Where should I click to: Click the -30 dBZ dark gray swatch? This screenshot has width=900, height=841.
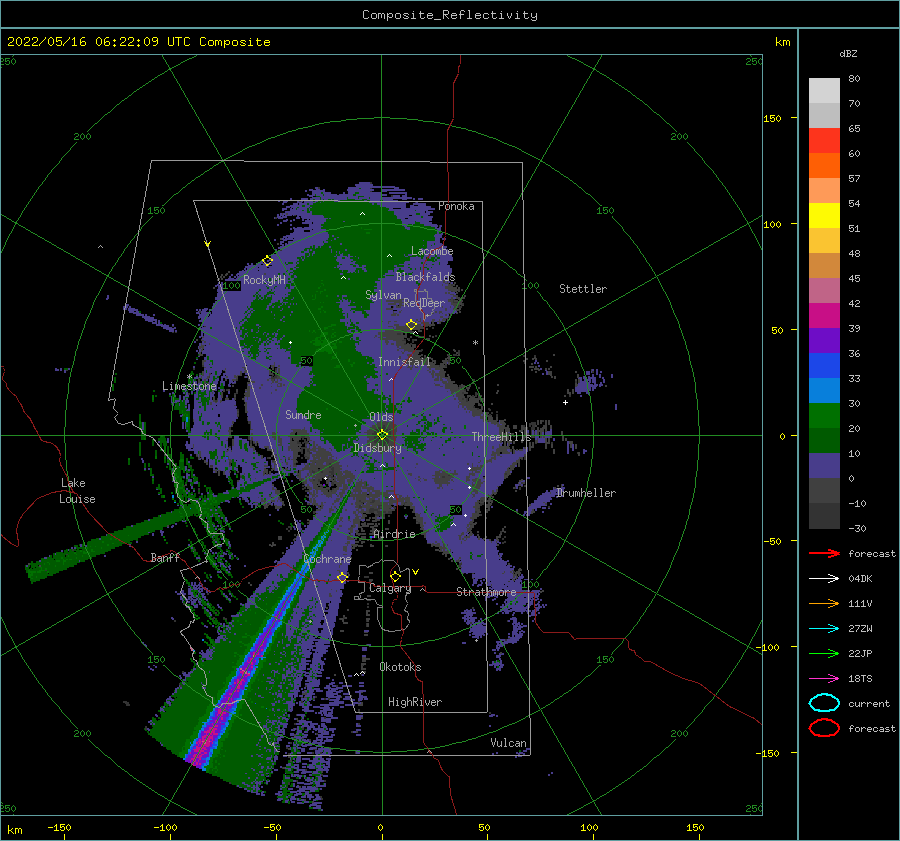click(x=824, y=516)
